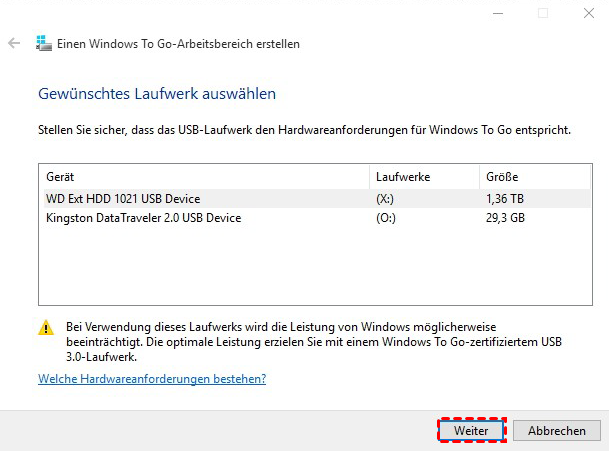Close the wizard window
609x451 pixels.
click(x=589, y=13)
